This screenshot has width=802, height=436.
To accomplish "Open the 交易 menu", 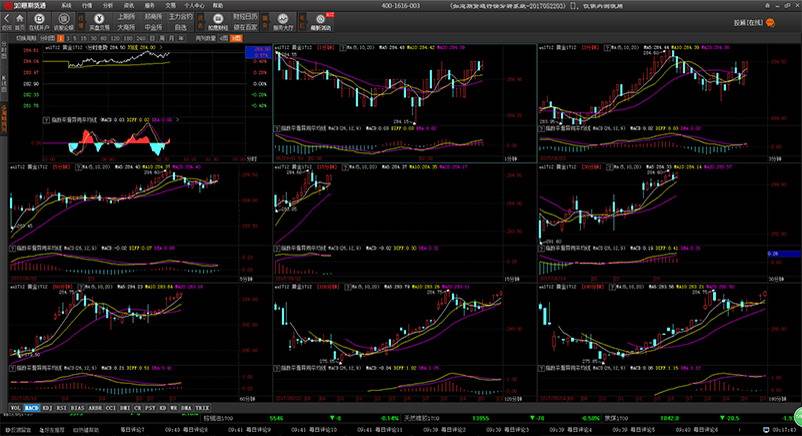I will click(170, 5).
